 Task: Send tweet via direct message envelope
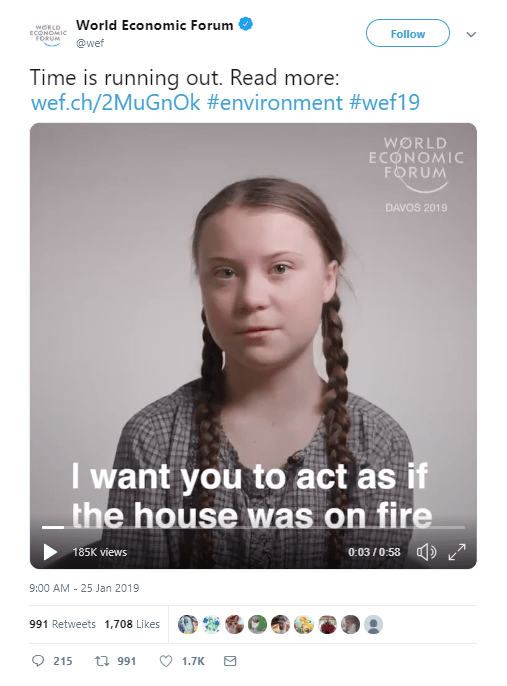coord(230,661)
